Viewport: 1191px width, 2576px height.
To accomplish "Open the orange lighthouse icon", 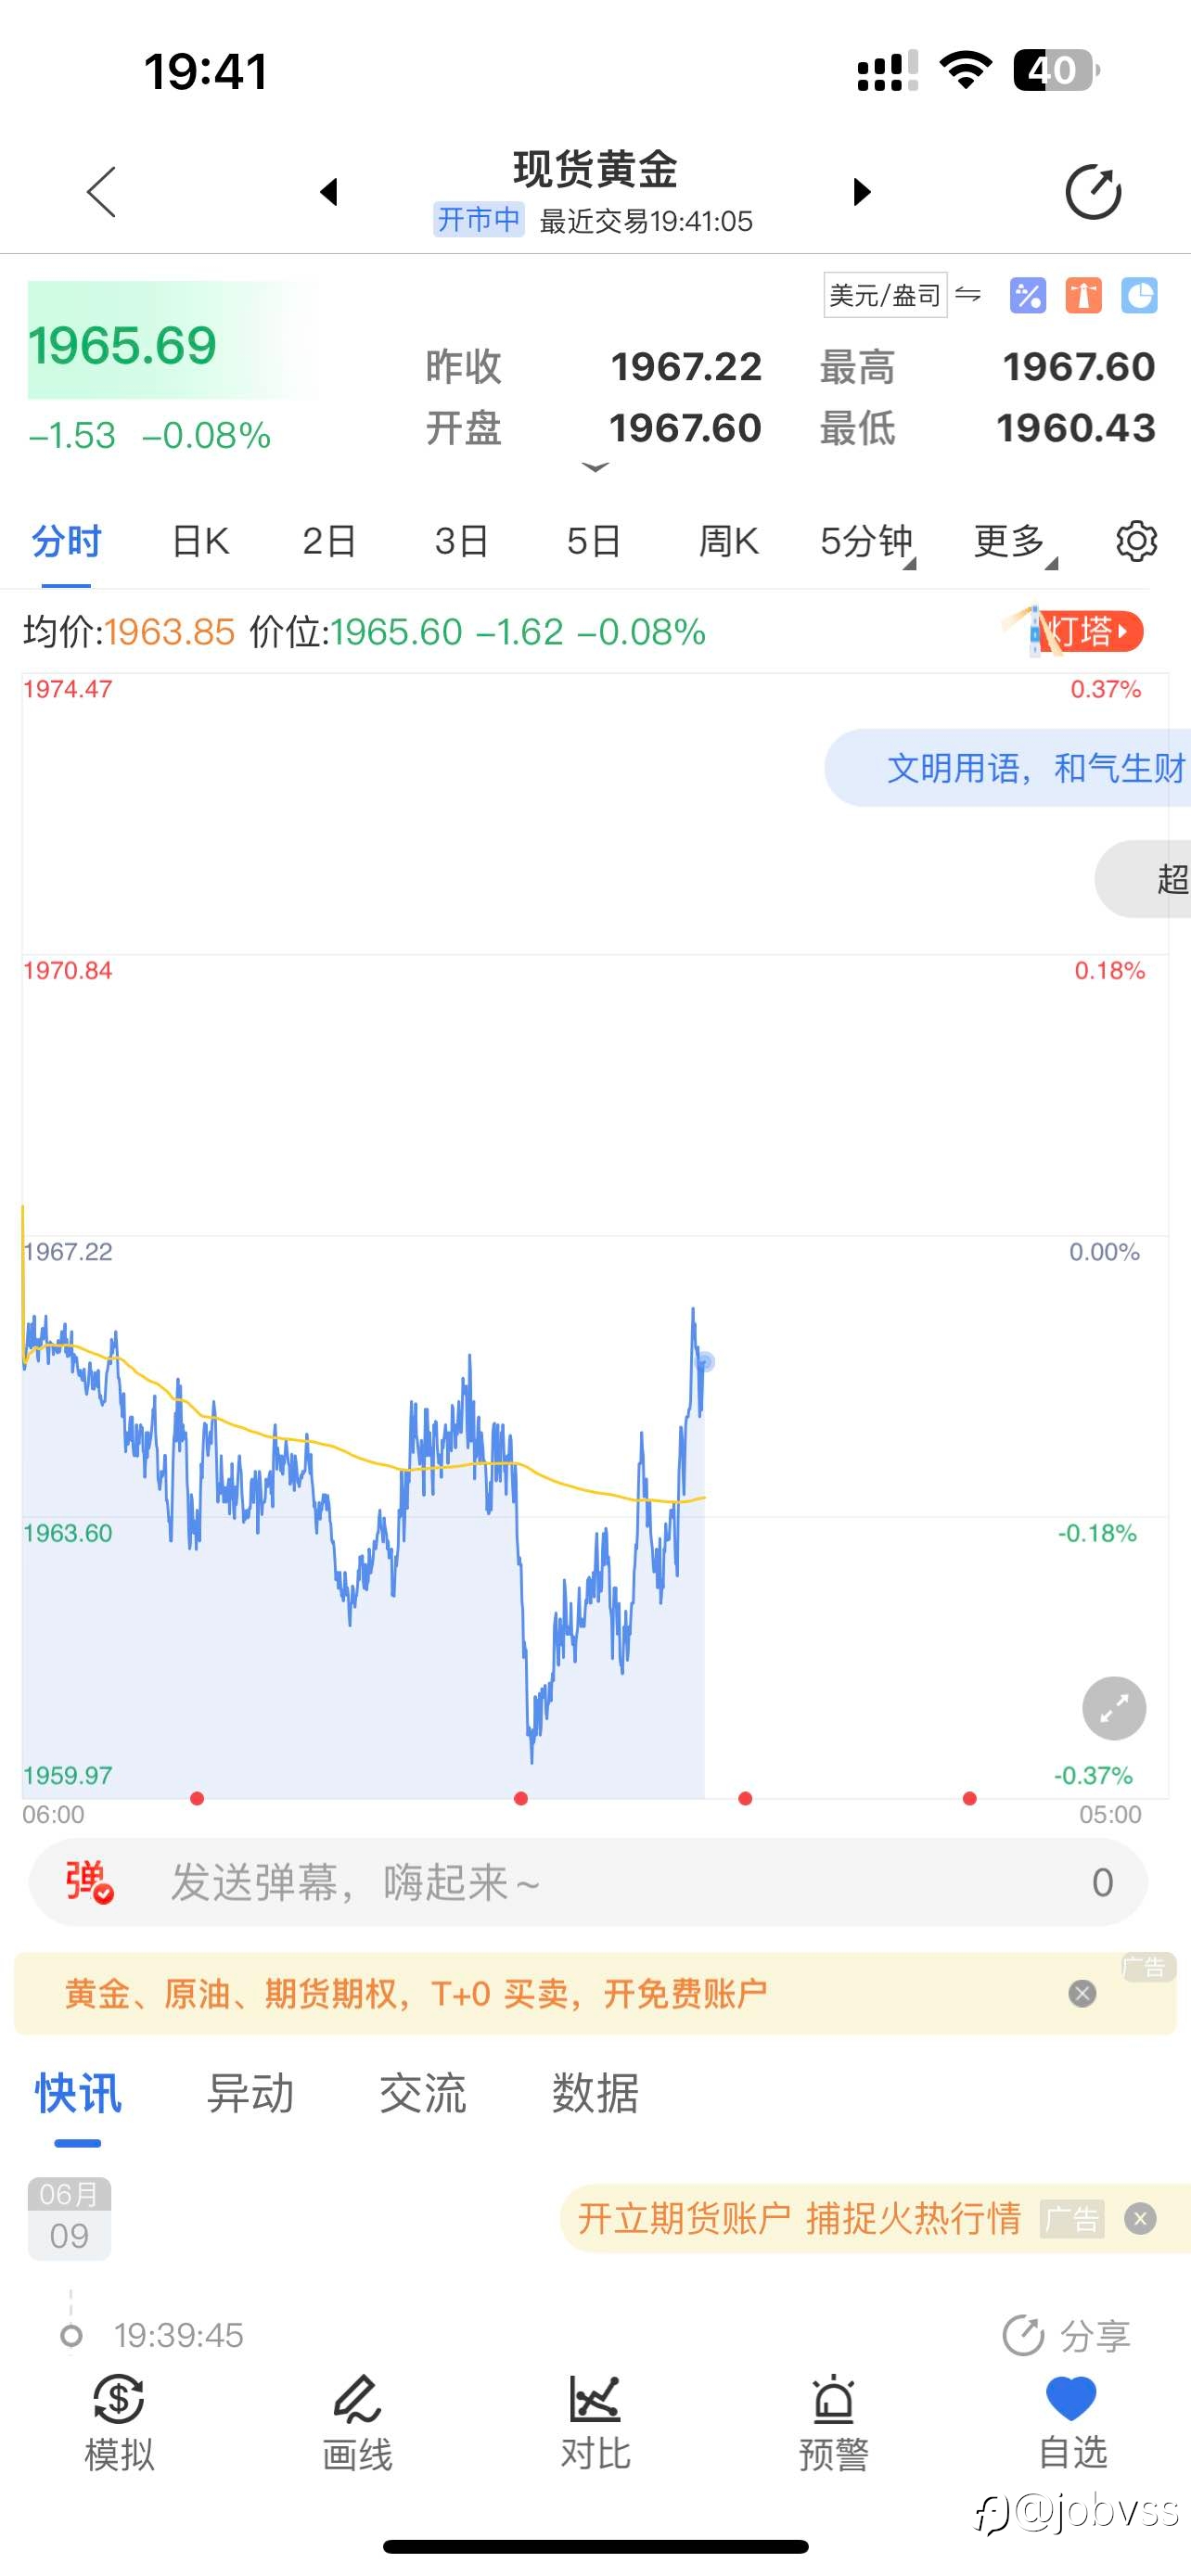I will 1083,295.
